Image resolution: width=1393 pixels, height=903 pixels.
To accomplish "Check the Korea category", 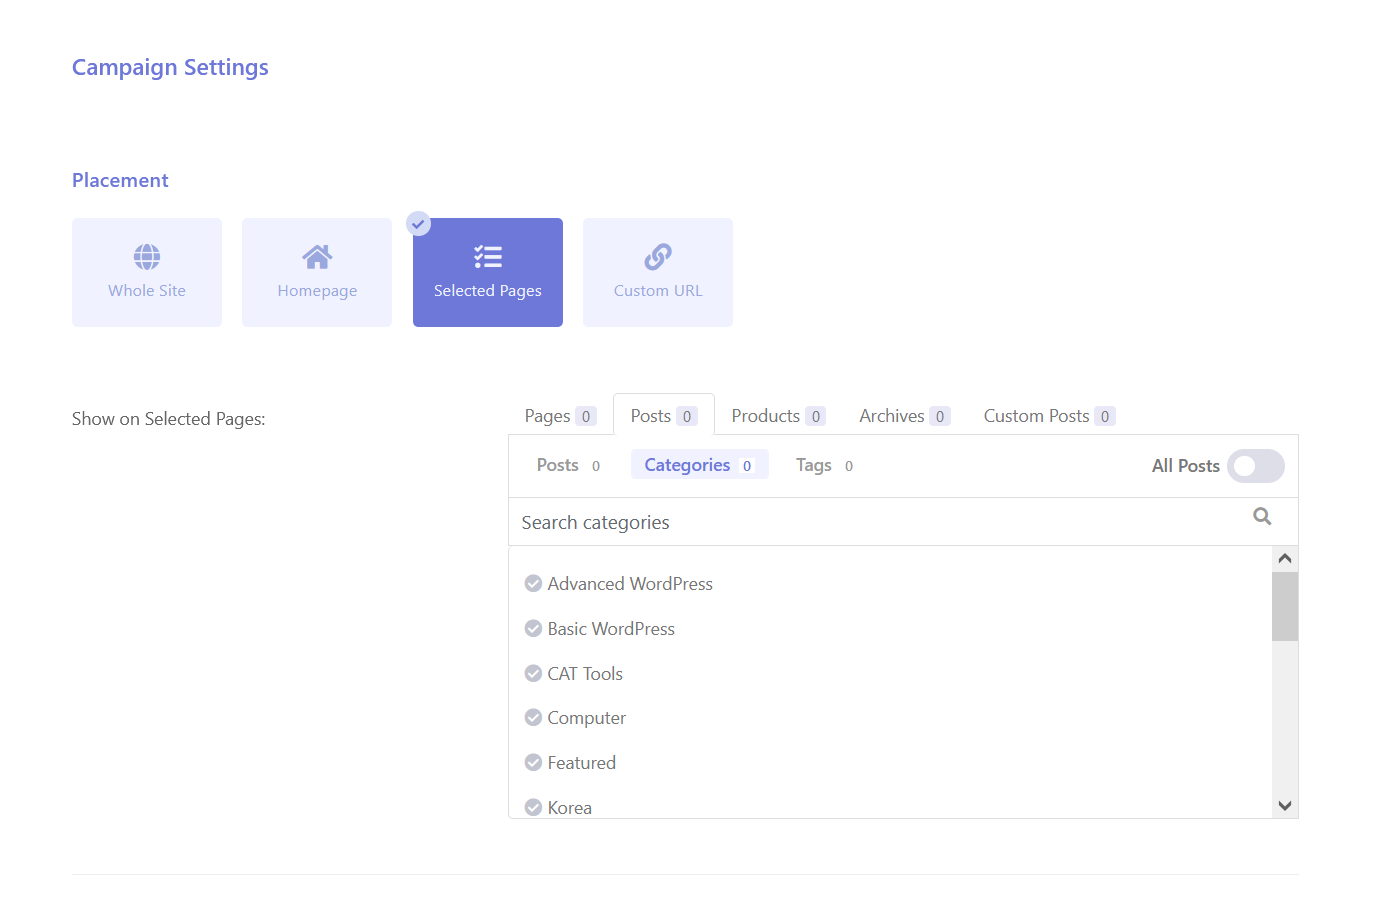I will [x=533, y=807].
